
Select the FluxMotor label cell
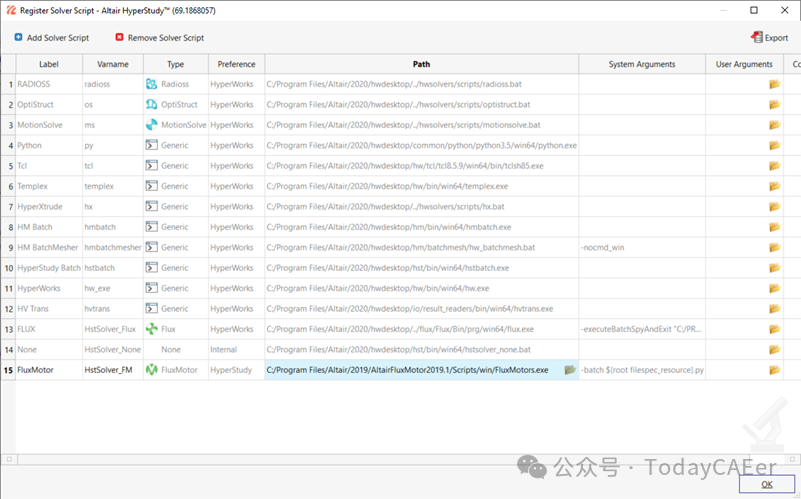tap(49, 370)
